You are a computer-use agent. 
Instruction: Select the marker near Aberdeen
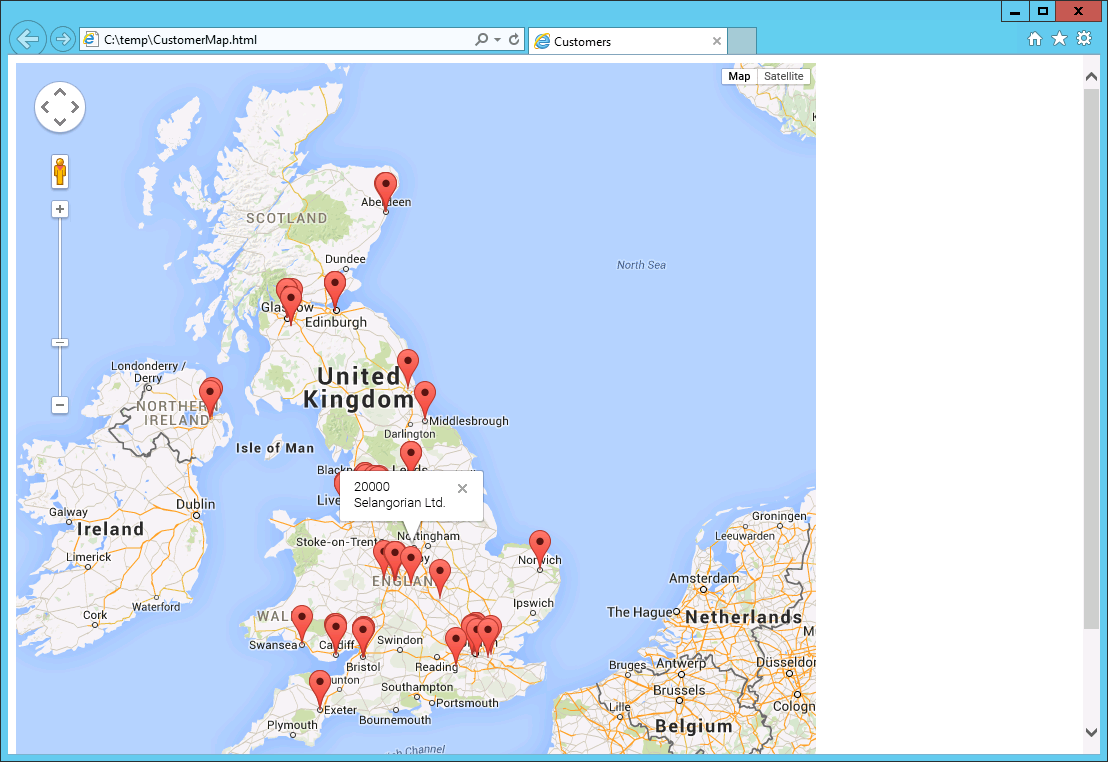(x=385, y=185)
